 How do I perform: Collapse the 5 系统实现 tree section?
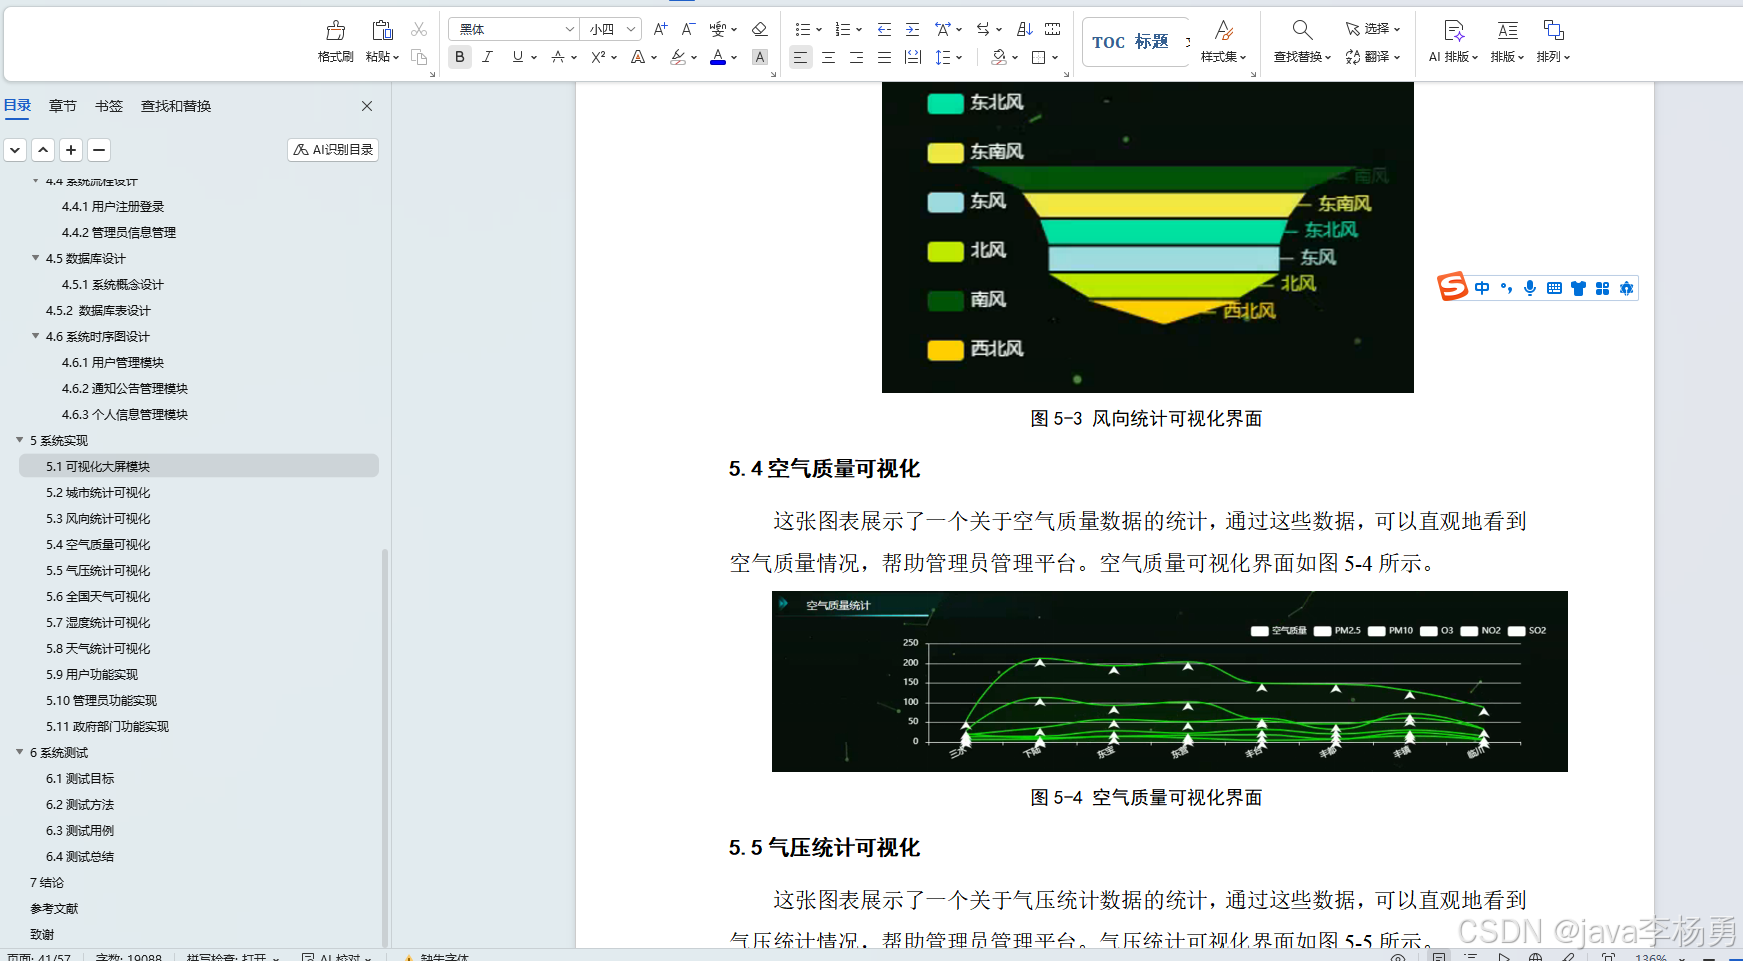click(19, 440)
